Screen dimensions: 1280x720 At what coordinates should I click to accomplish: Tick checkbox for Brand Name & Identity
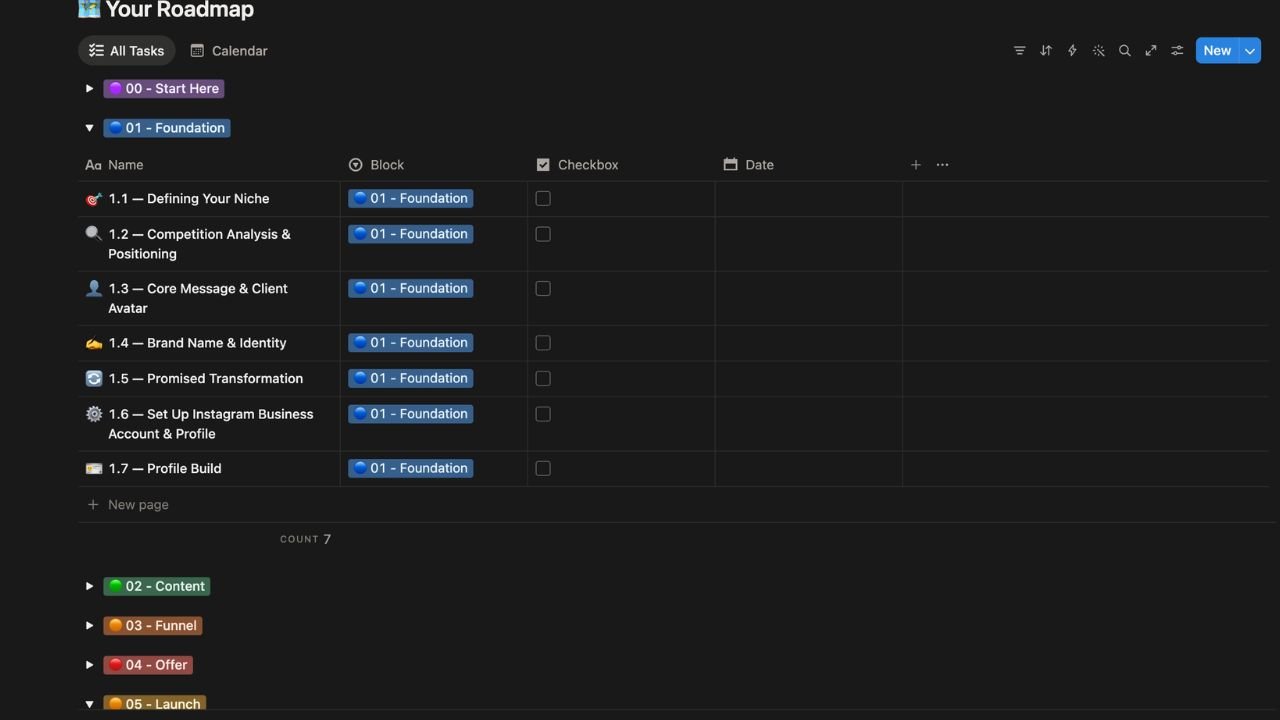pyautogui.click(x=543, y=343)
